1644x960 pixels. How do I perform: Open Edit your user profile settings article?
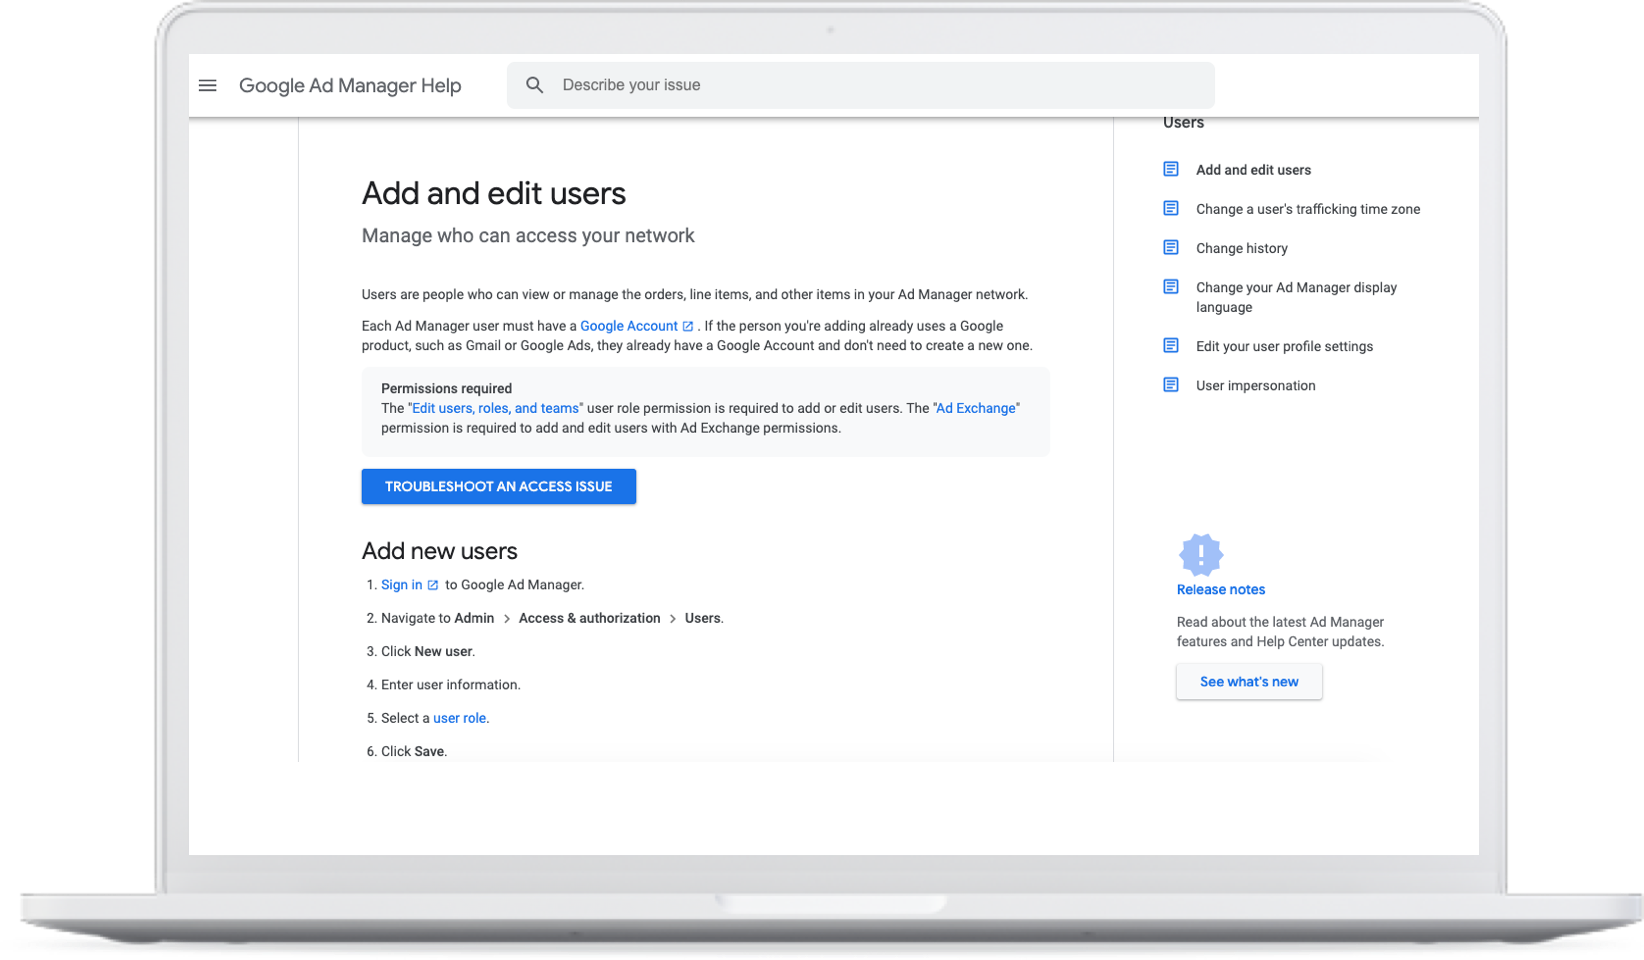[x=1284, y=346]
